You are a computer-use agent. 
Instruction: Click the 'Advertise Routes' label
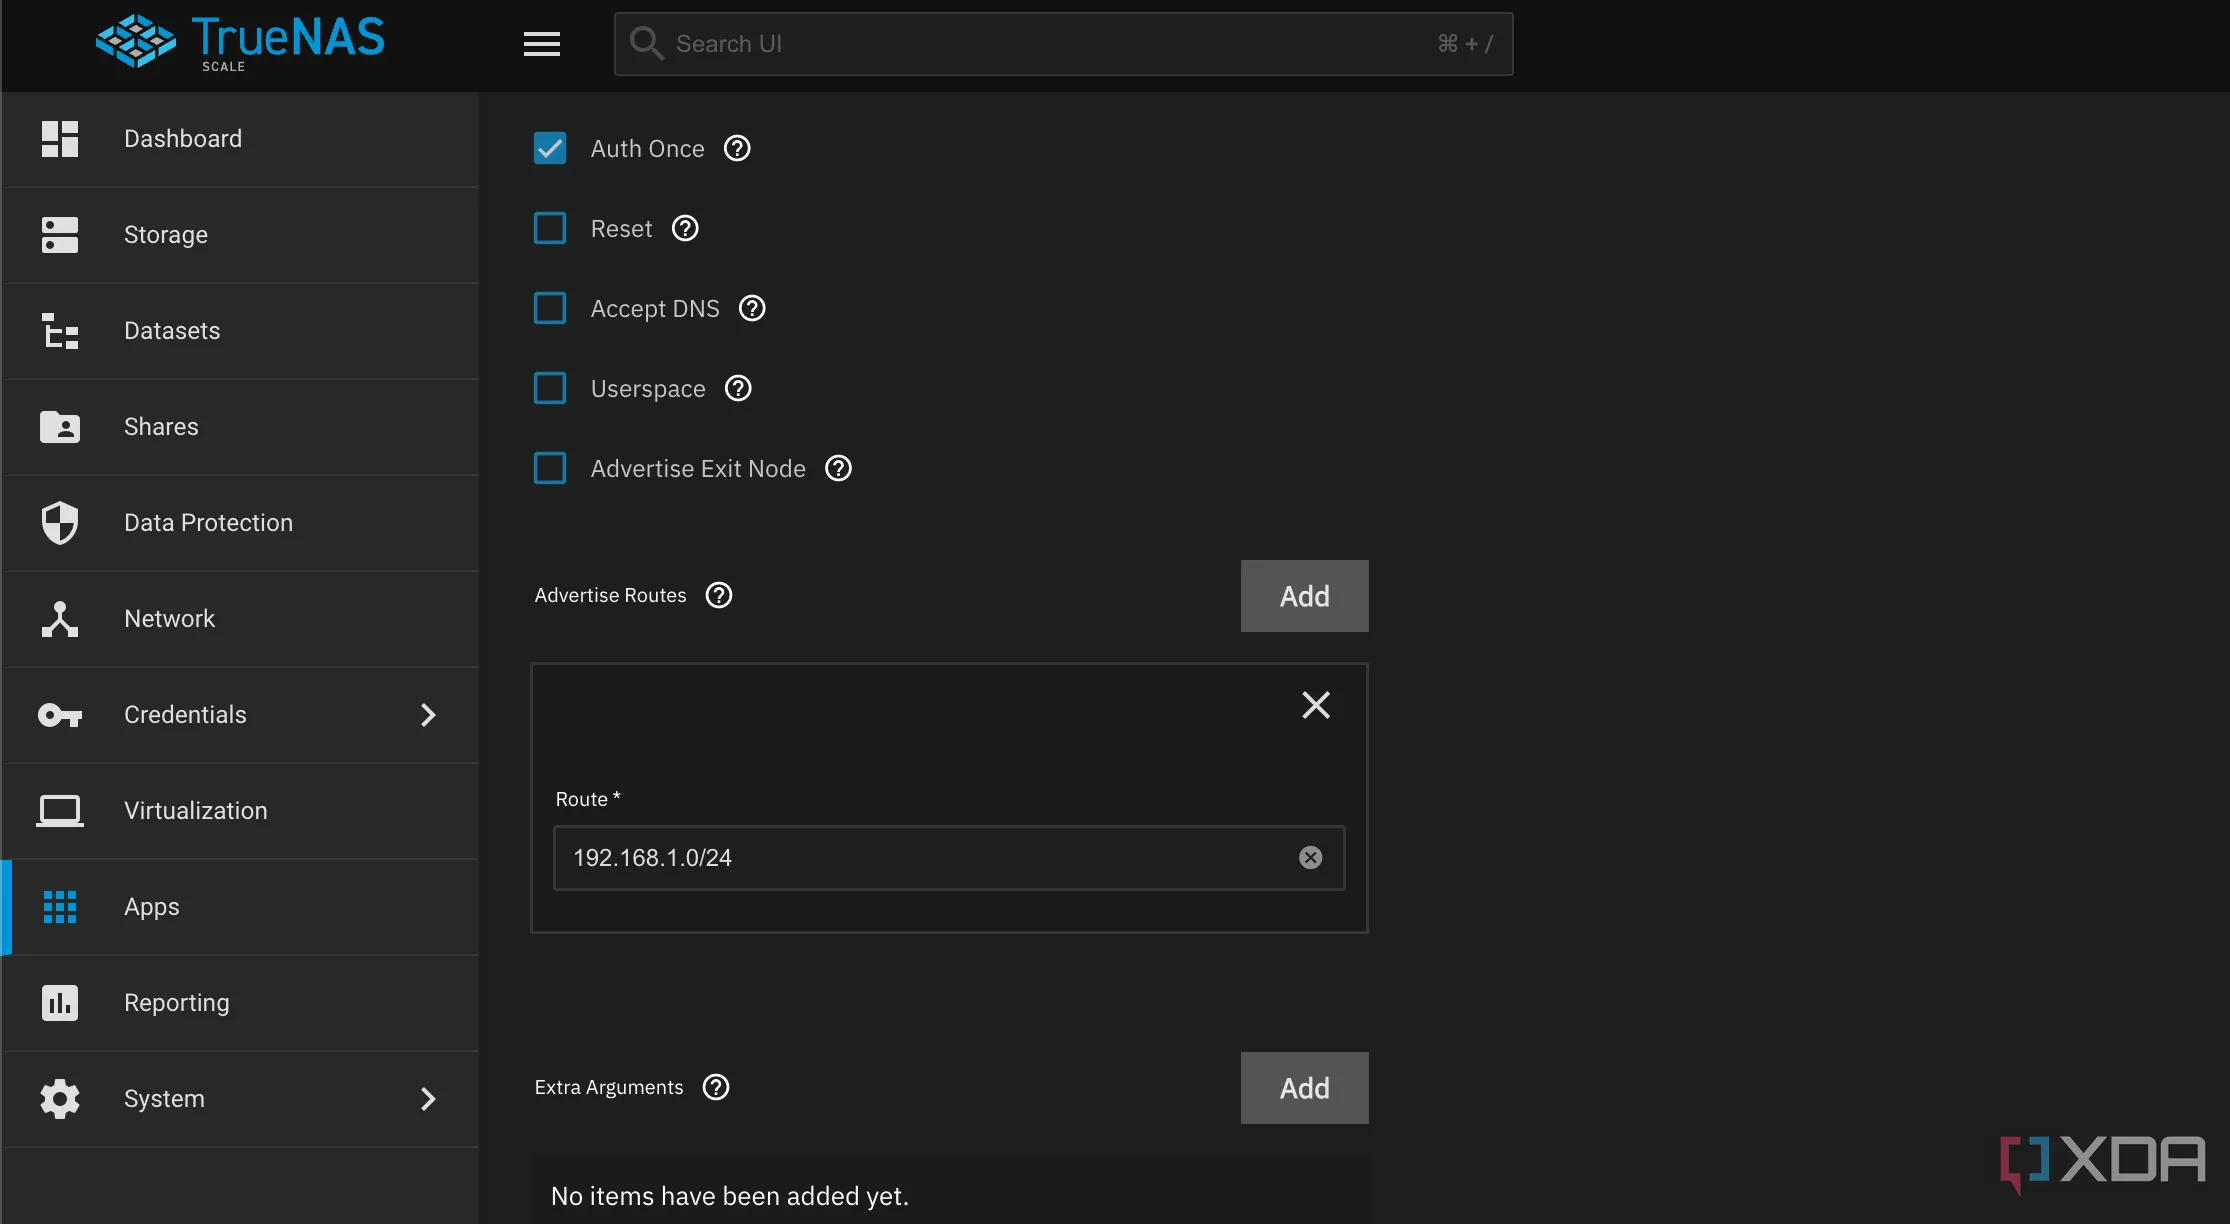coord(610,595)
